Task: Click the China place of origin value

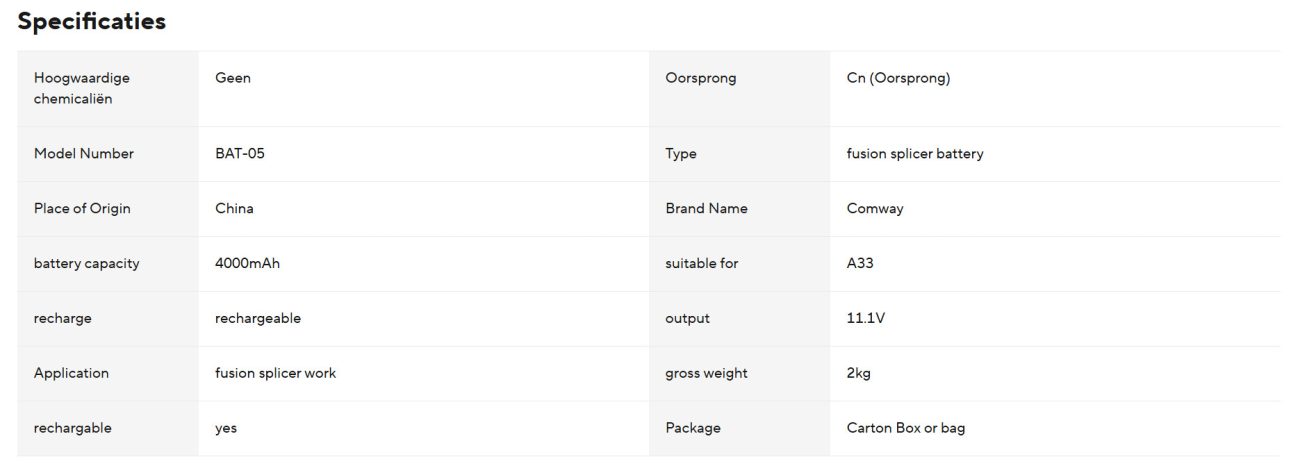Action: [234, 209]
